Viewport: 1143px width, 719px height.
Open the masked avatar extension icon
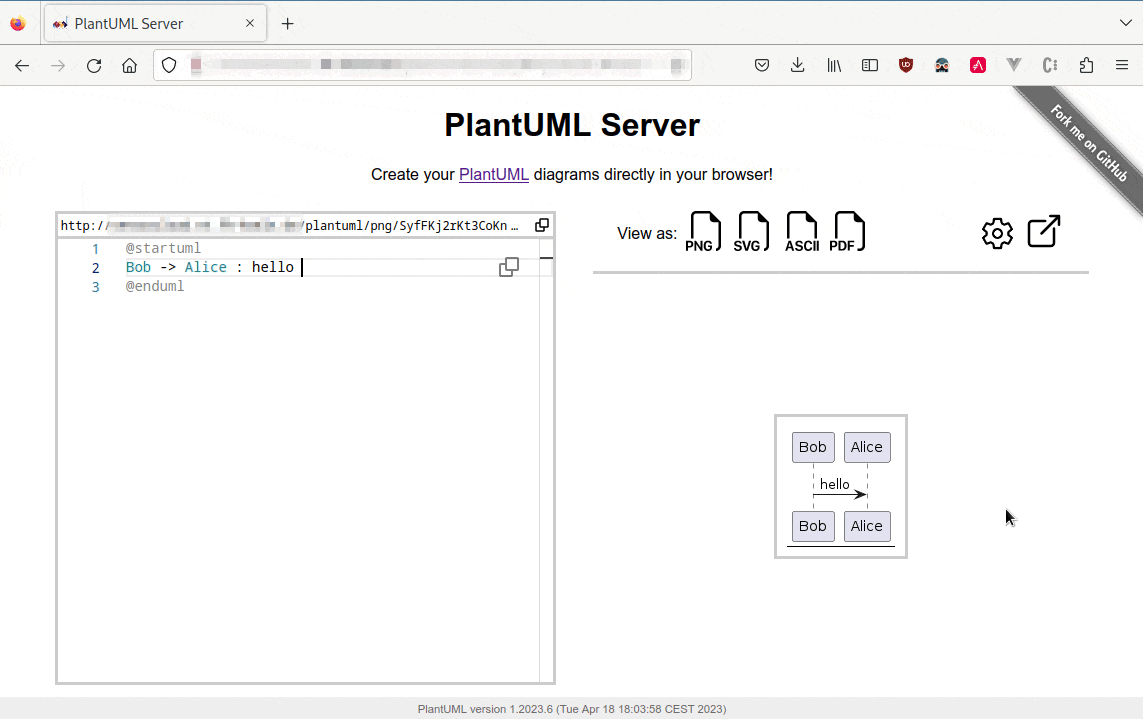pos(942,66)
